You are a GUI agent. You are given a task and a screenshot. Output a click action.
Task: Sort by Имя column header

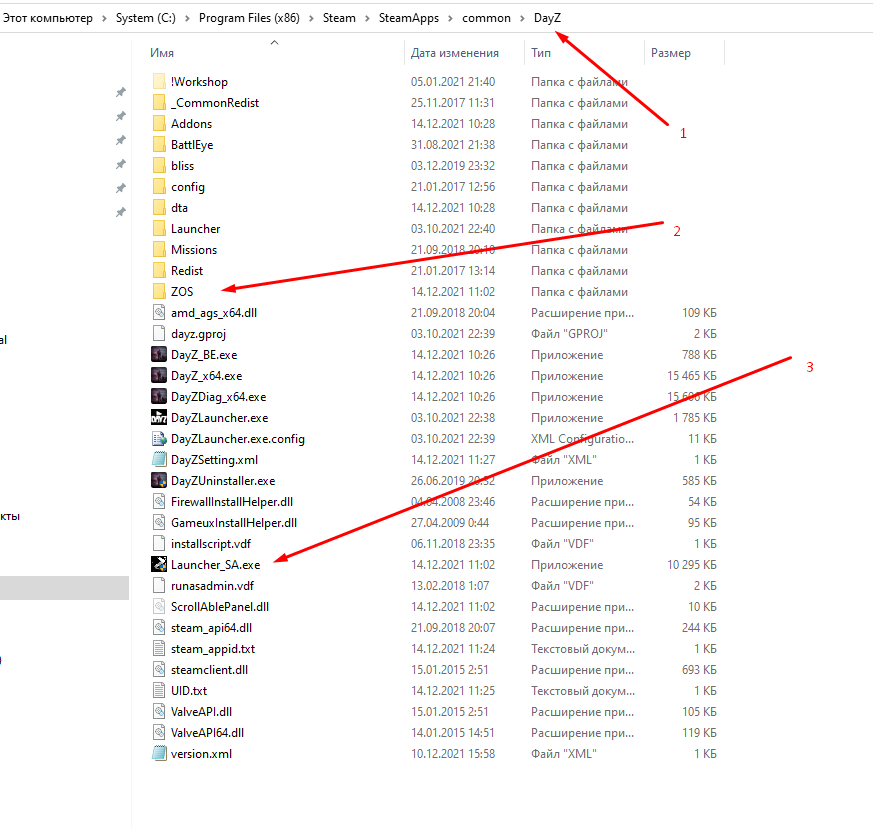162,53
